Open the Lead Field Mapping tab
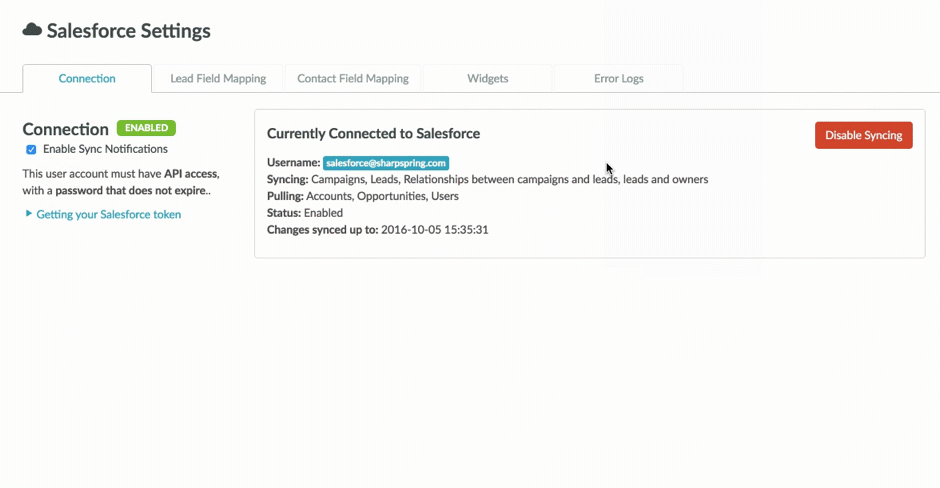940x488 pixels. 218,79
